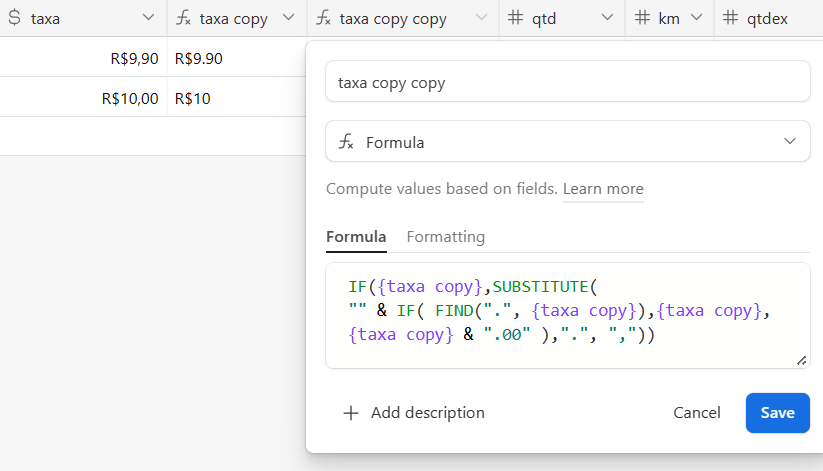Screen dimensions: 823x471
Task: Expand the Formula field type dropdown
Action: (x=789, y=141)
